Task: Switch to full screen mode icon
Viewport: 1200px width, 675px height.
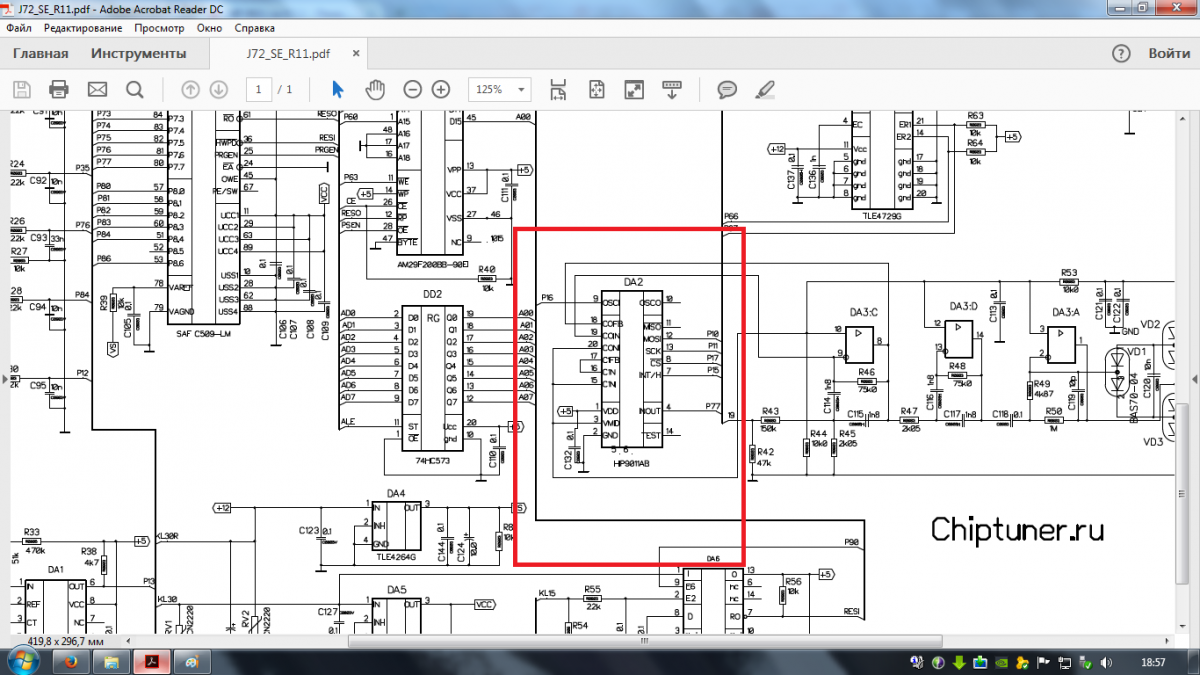Action: [x=634, y=89]
